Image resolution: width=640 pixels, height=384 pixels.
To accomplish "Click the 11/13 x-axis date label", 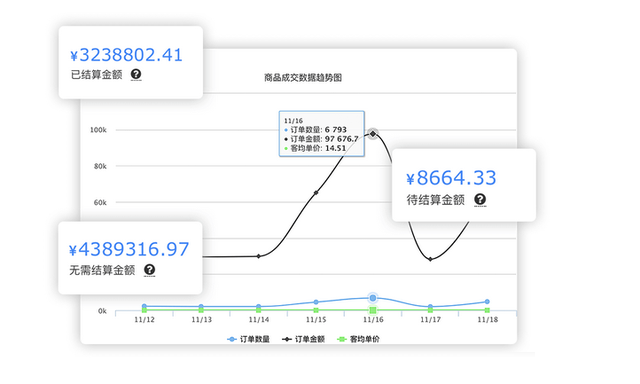I will pyautogui.click(x=202, y=320).
